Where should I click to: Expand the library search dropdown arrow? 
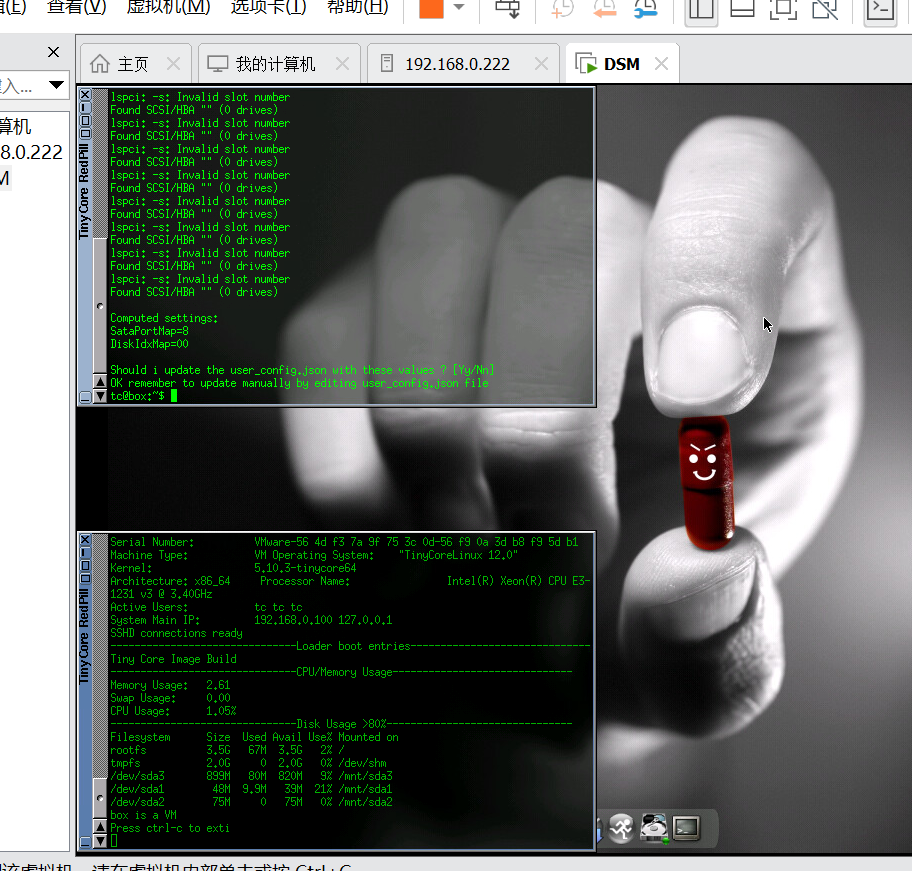coord(56,86)
